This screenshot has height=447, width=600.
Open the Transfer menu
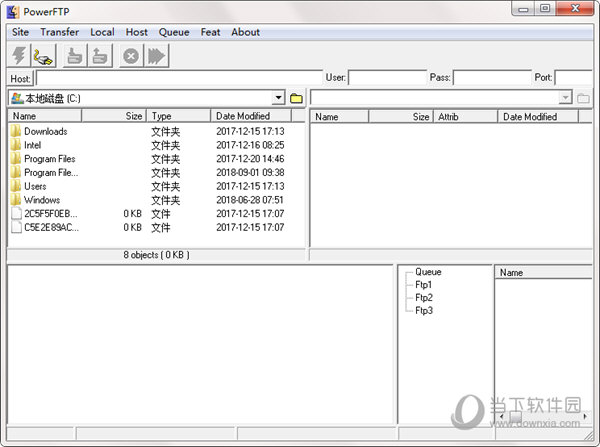point(60,32)
